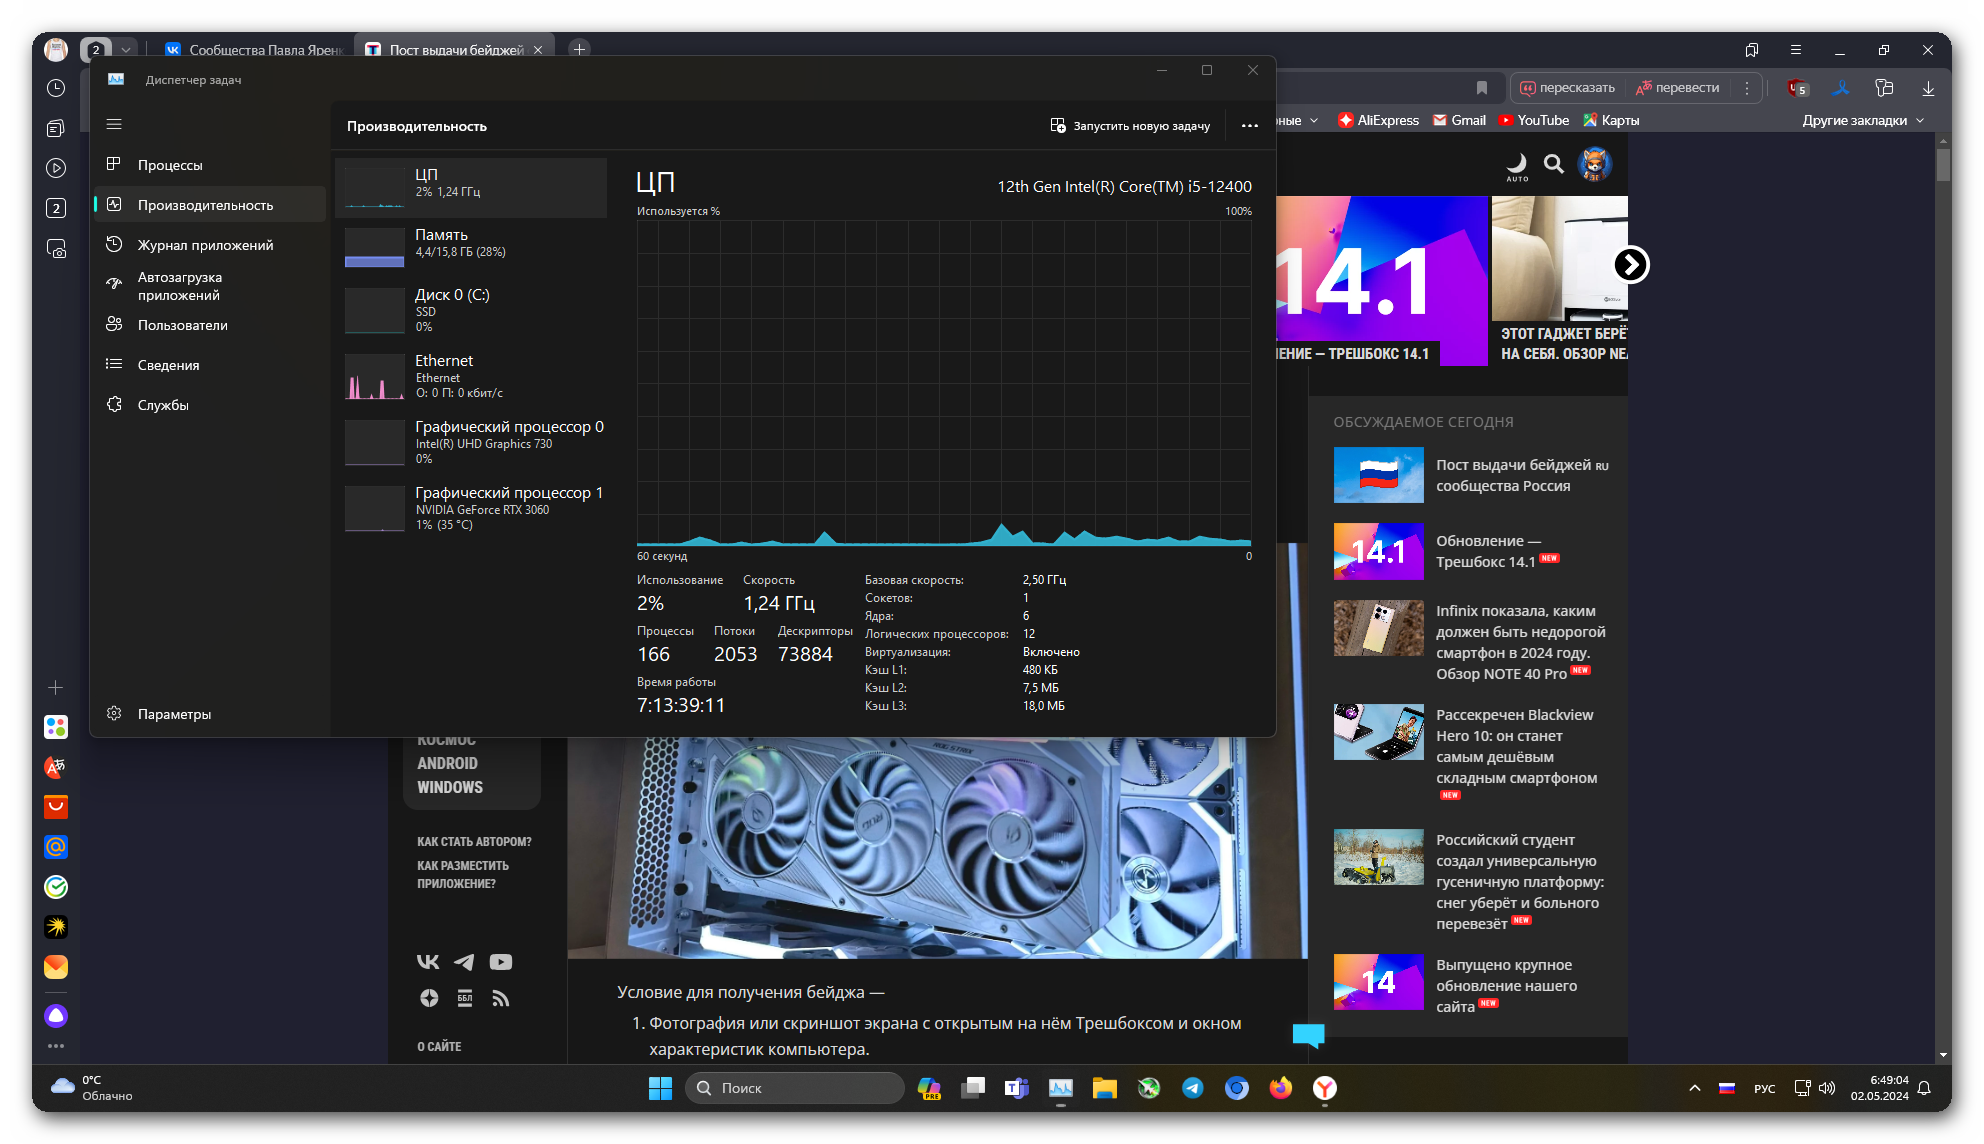Image resolution: width=1984 pixels, height=1144 pixels.
Task: Click Запустить новую задачу button
Action: click(x=1130, y=126)
